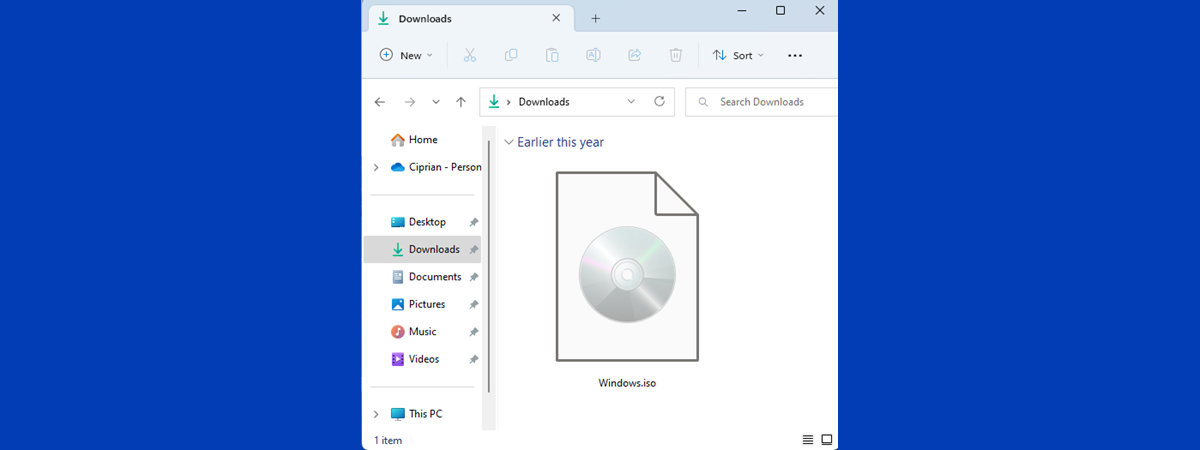Click the Windows.iso file name label

[x=627, y=383]
